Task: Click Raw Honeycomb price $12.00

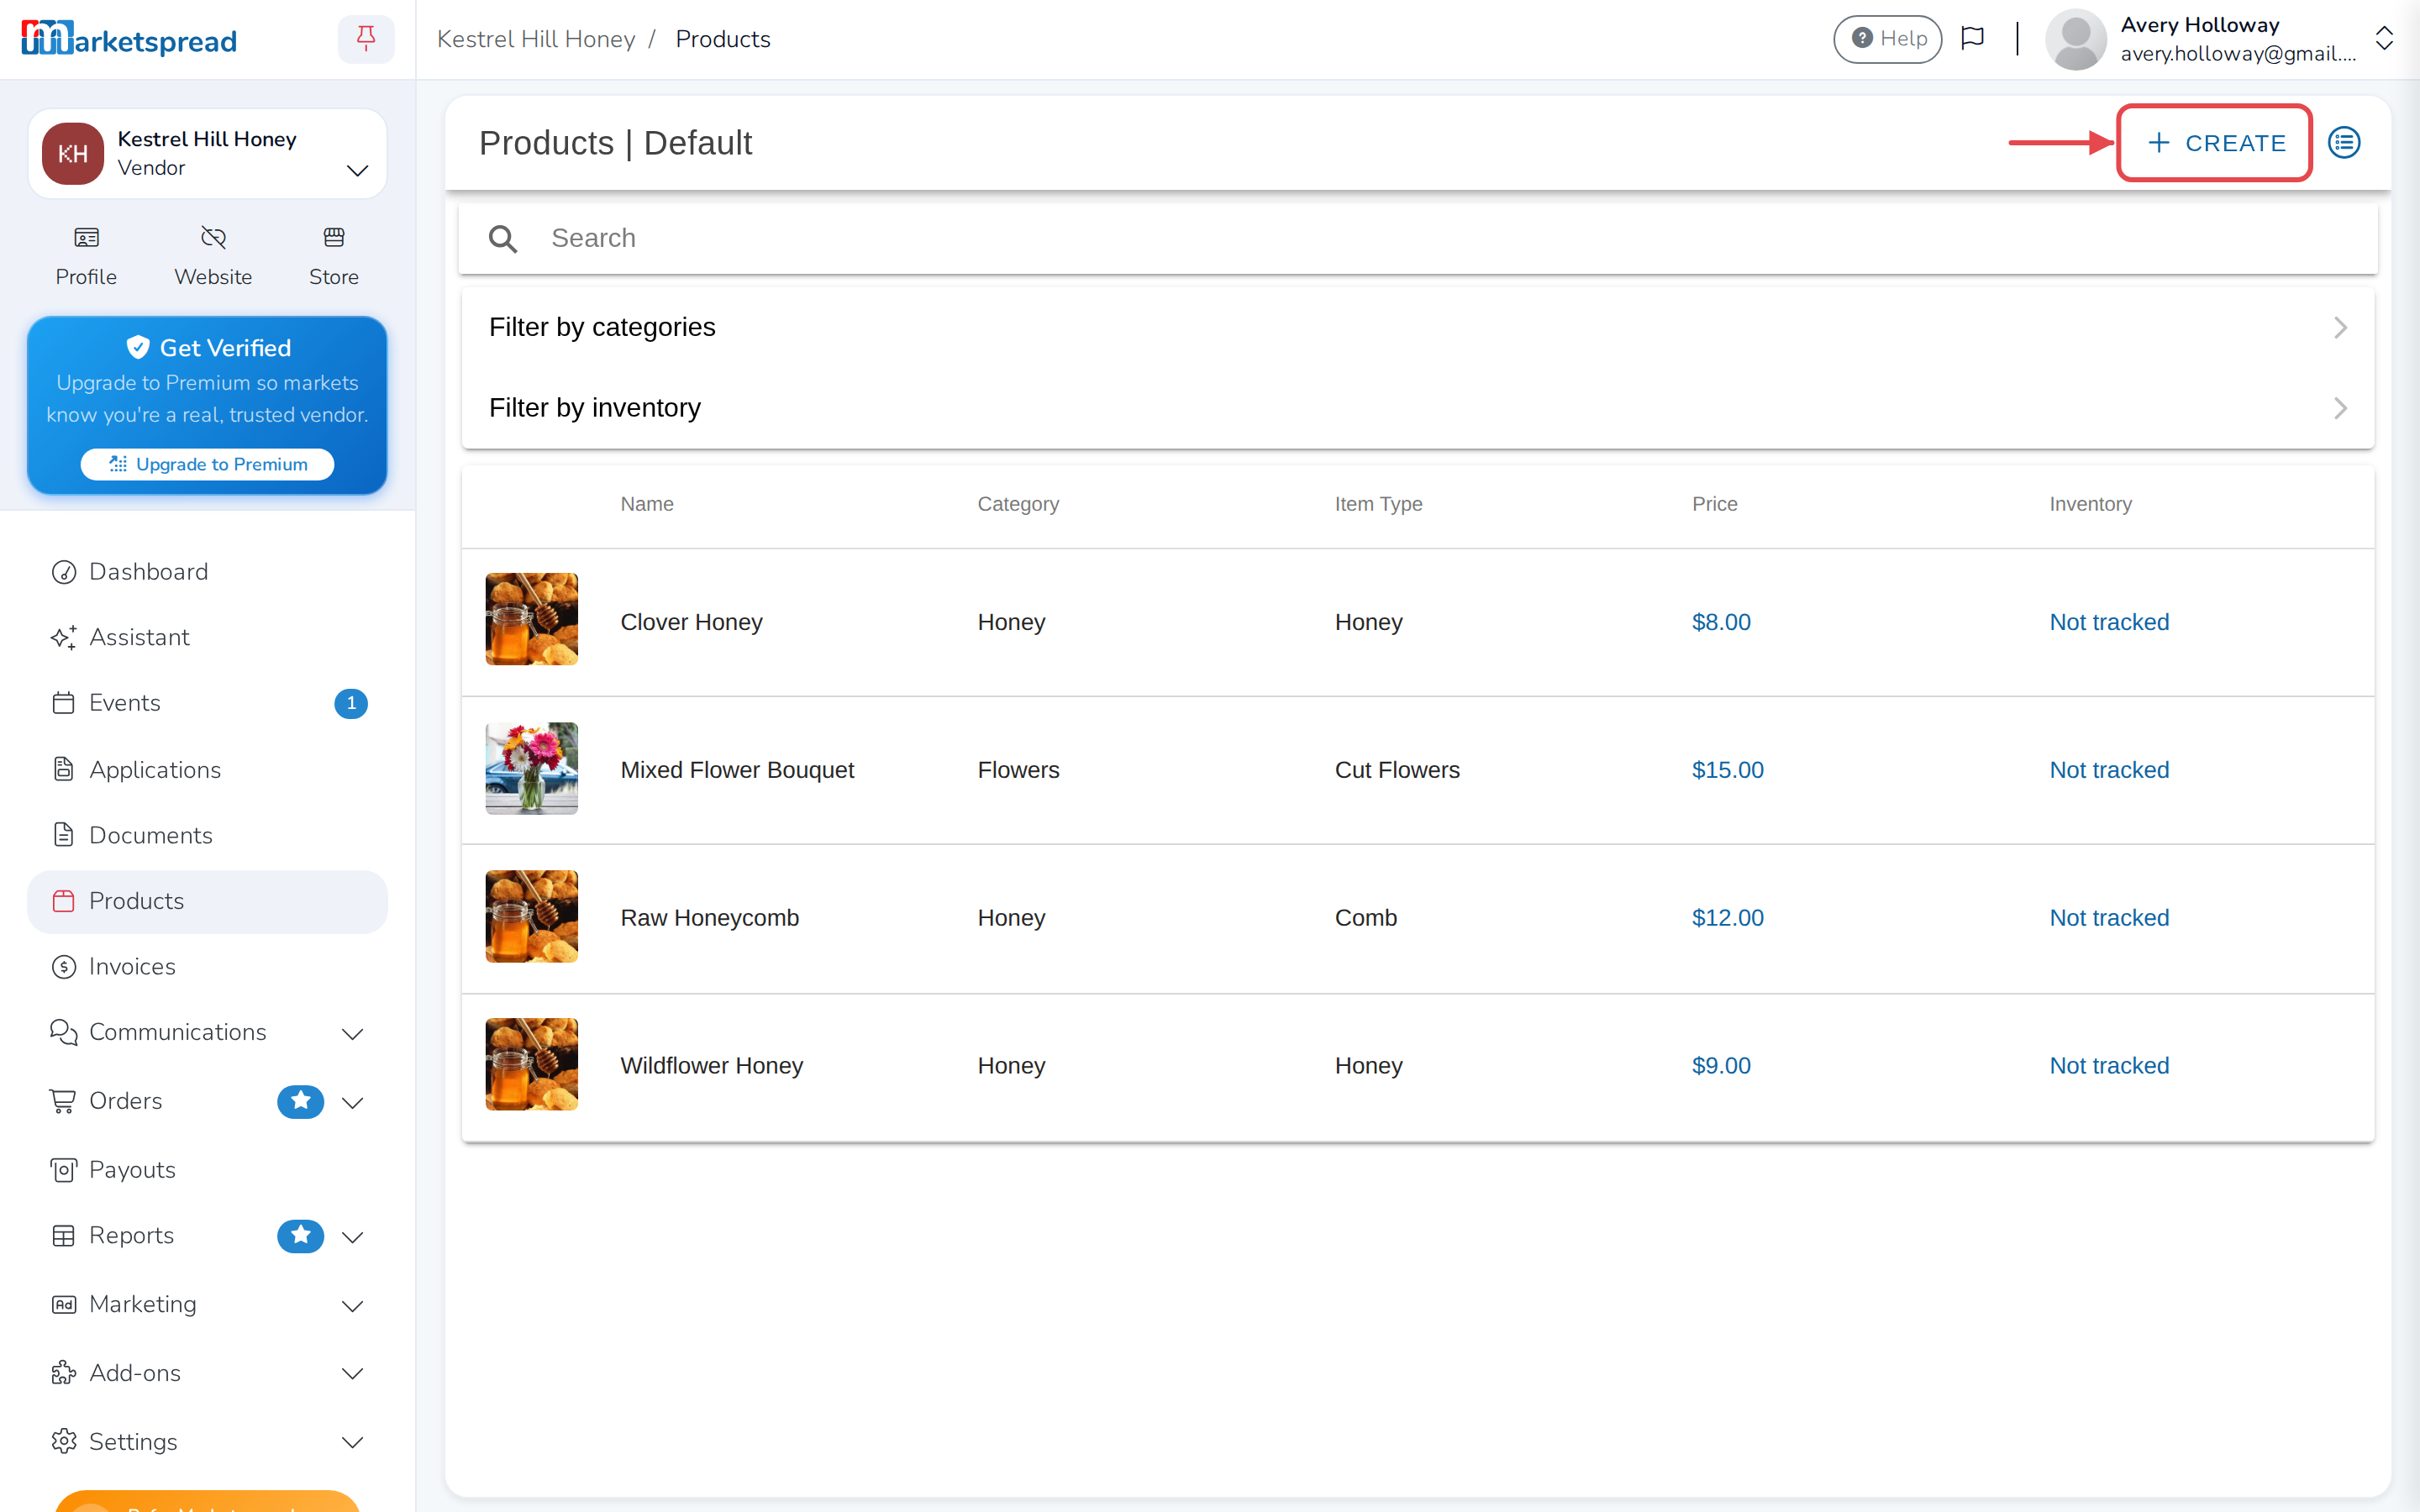Action: coord(1727,918)
